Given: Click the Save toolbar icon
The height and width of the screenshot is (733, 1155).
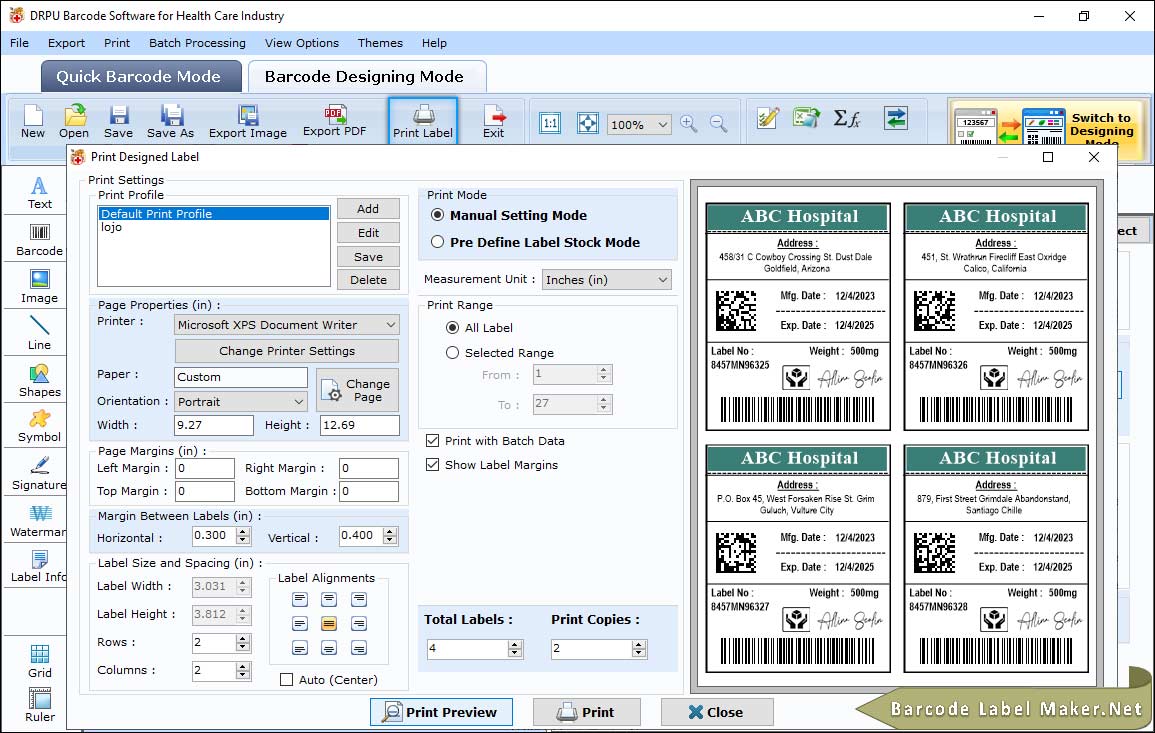Looking at the screenshot, I should tap(118, 122).
